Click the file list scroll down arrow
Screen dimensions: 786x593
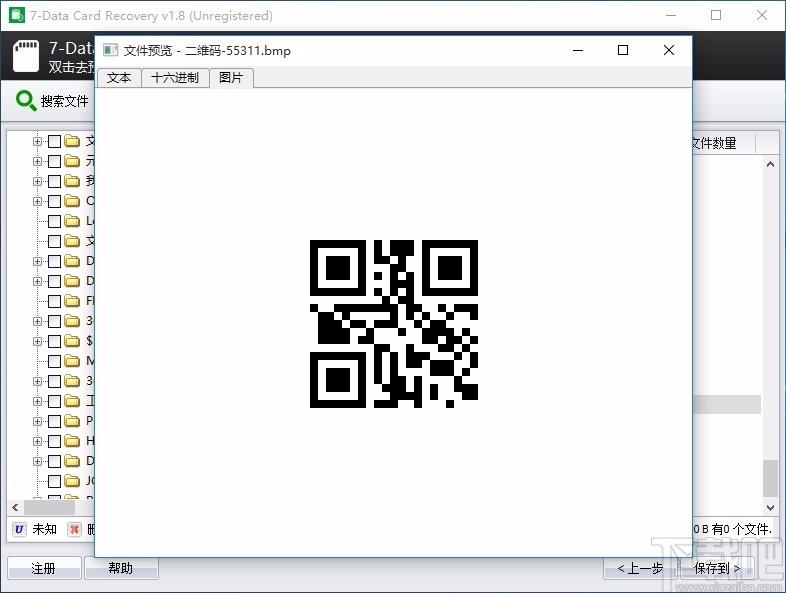(x=770, y=508)
